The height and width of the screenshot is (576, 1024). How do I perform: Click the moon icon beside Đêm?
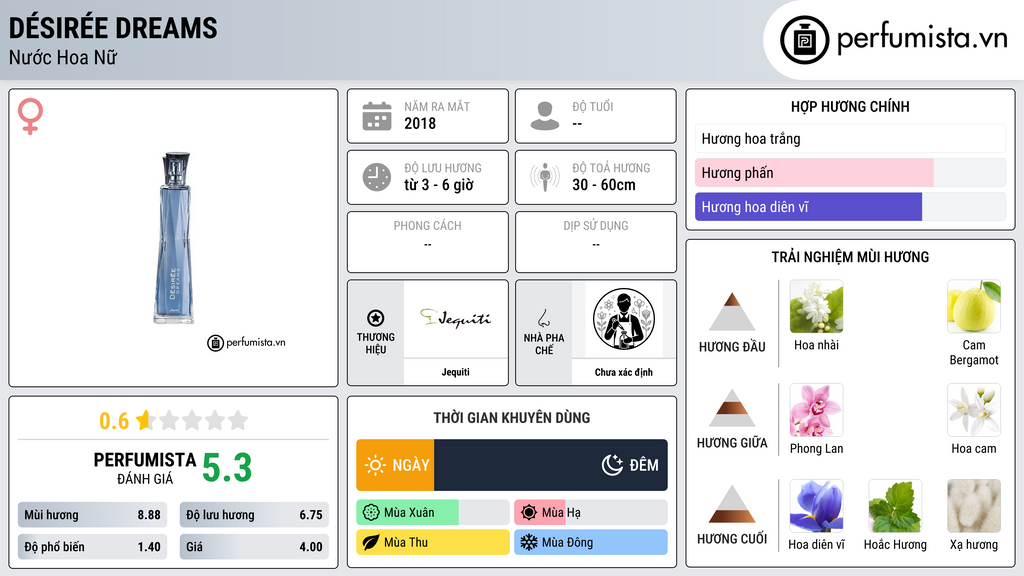[x=612, y=465]
